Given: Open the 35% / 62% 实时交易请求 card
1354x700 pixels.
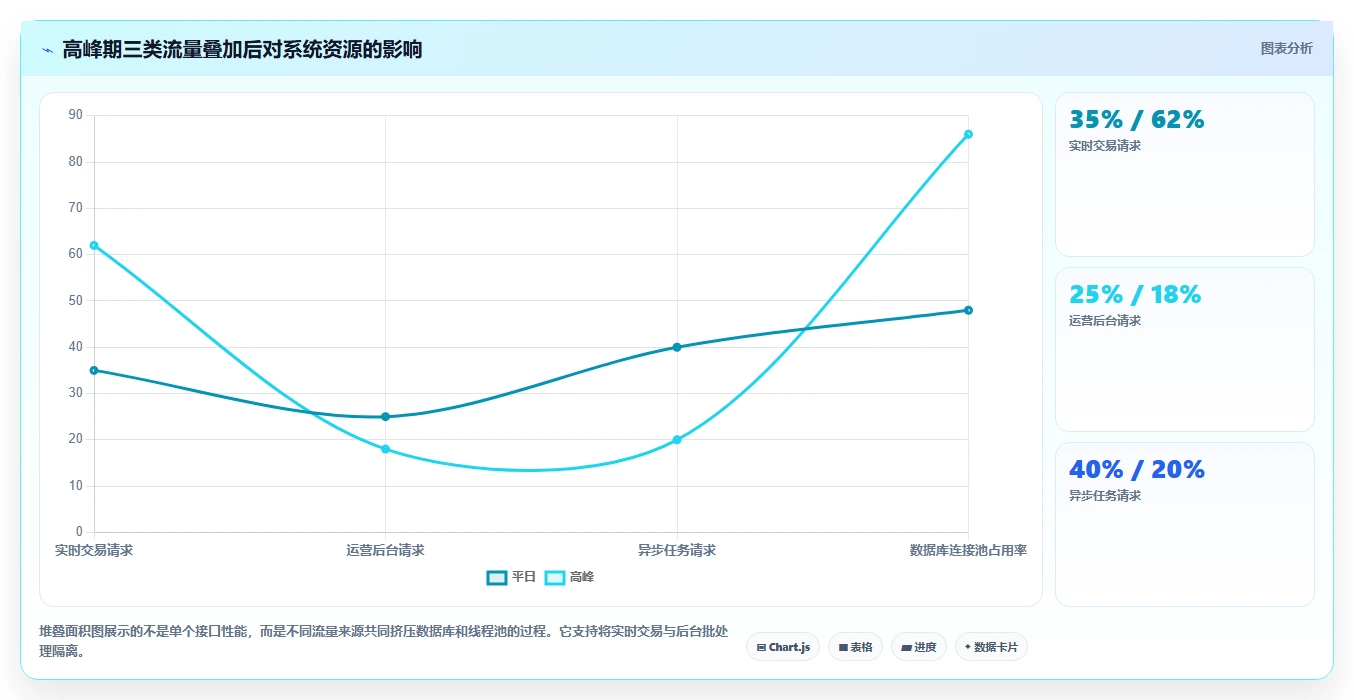Looking at the screenshot, I should (x=1185, y=174).
